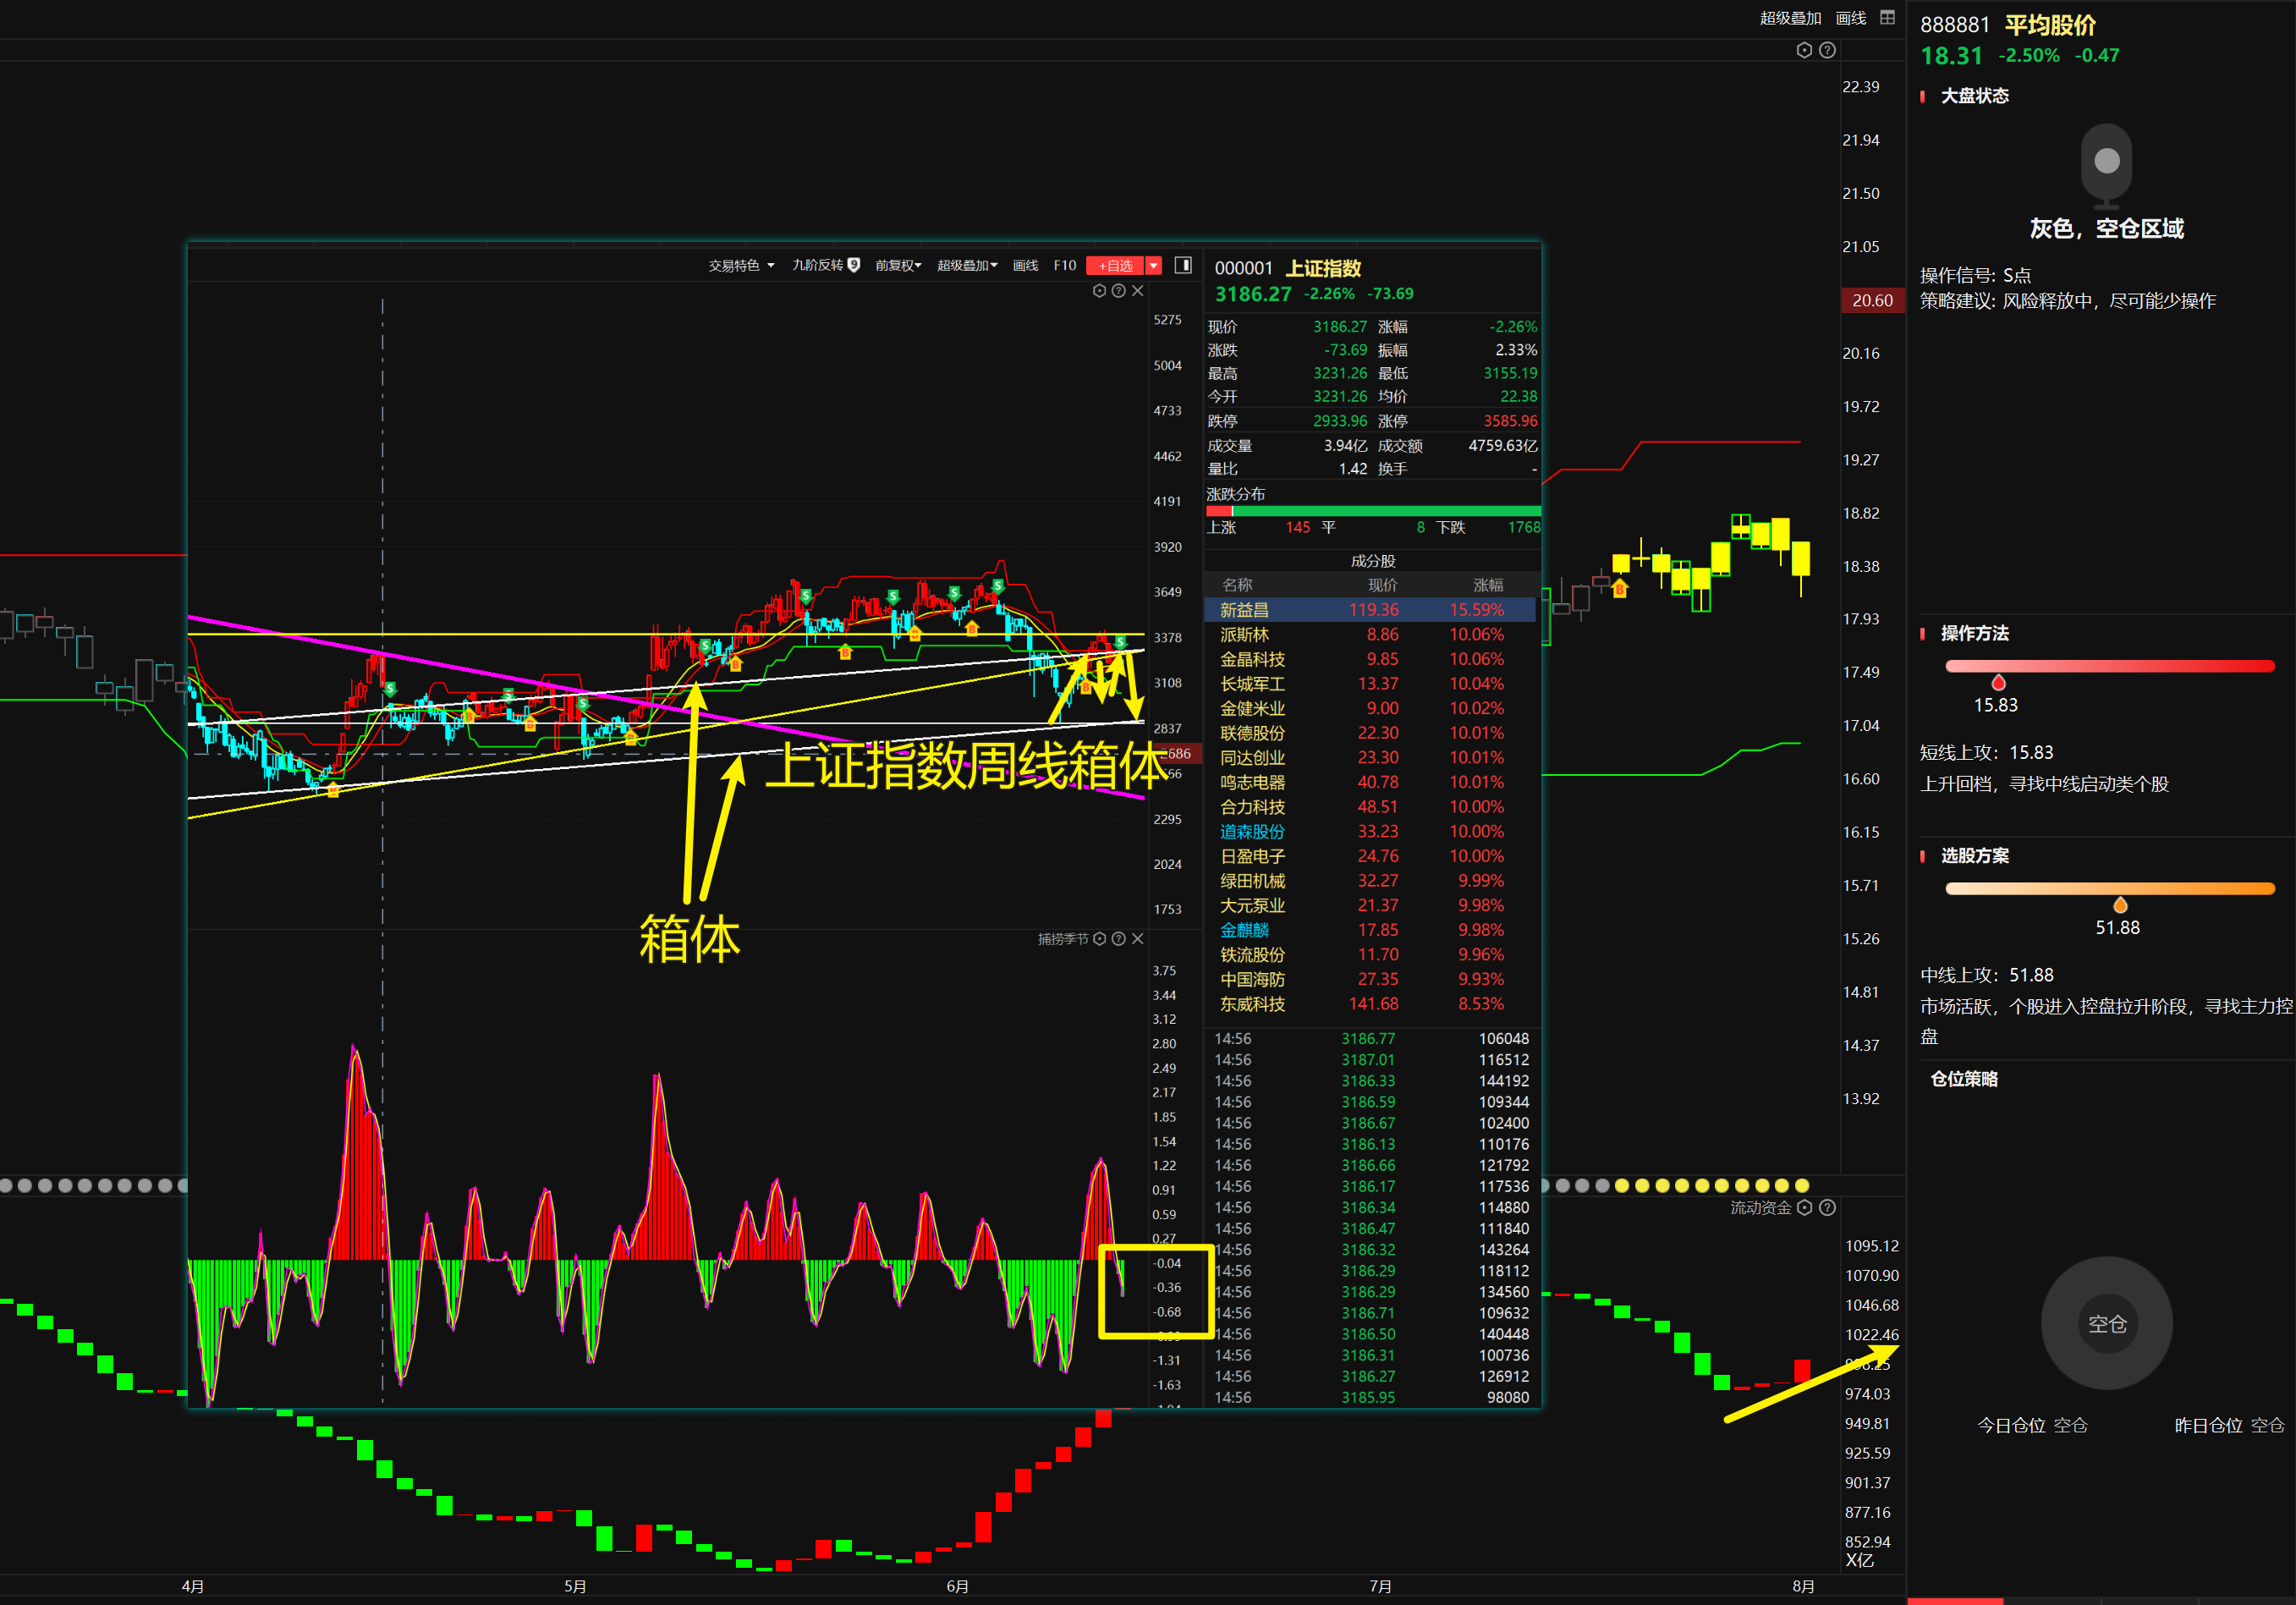Click the orange 中线上攻 slider marker
The width and height of the screenshot is (2296, 1605).
tap(2119, 905)
